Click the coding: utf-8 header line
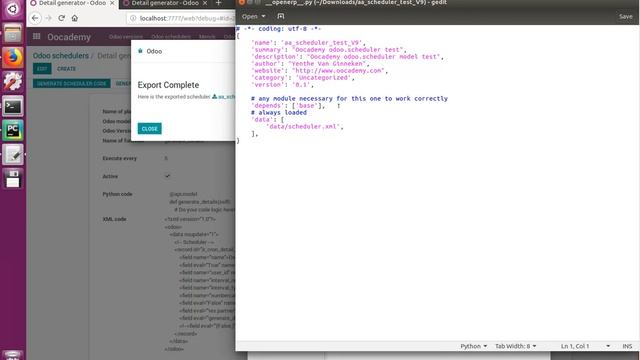This screenshot has height=360, width=640. point(279,29)
